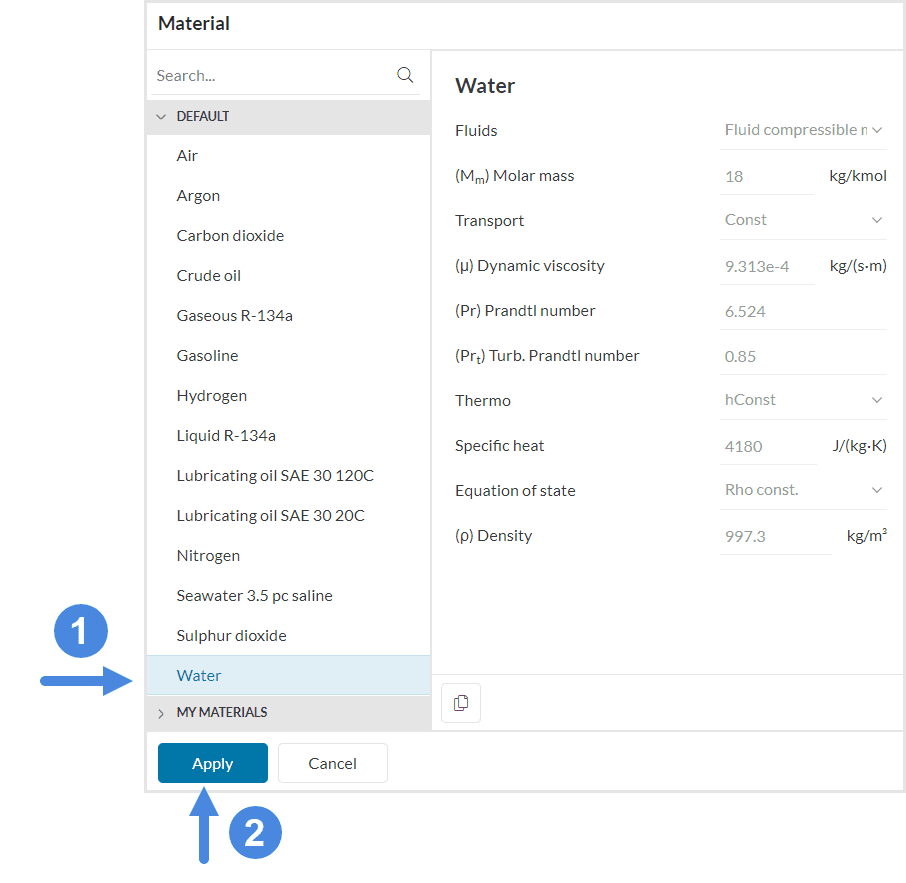Click the Apply button

click(213, 763)
